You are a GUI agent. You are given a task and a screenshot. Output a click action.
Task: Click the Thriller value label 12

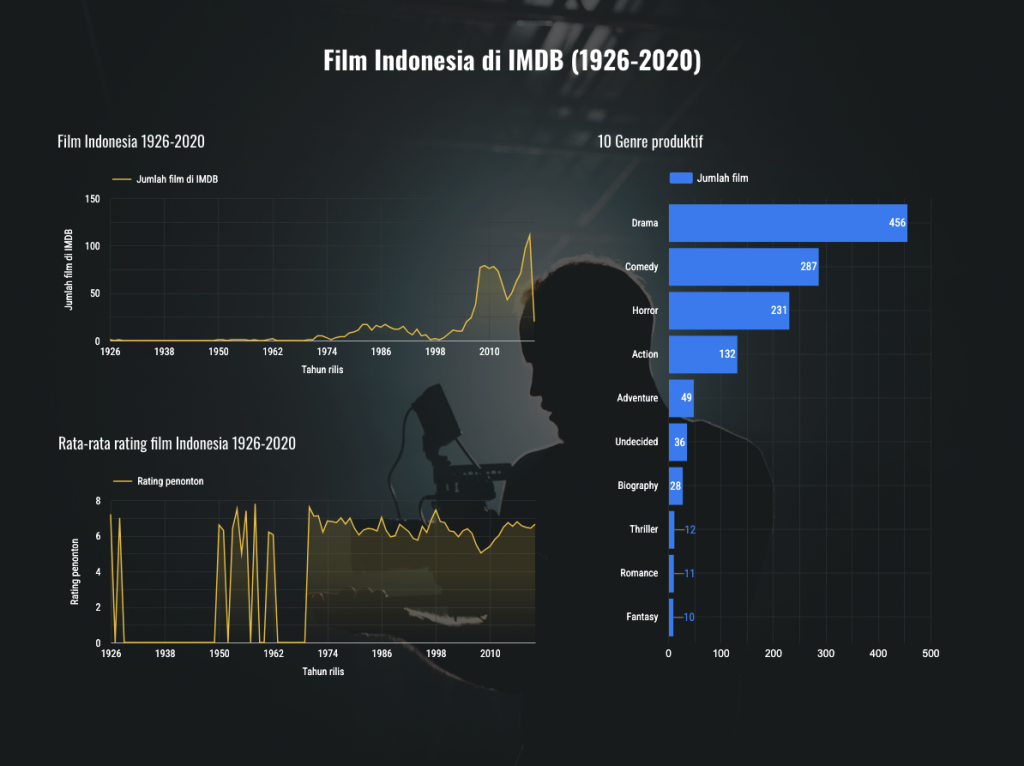pos(690,530)
